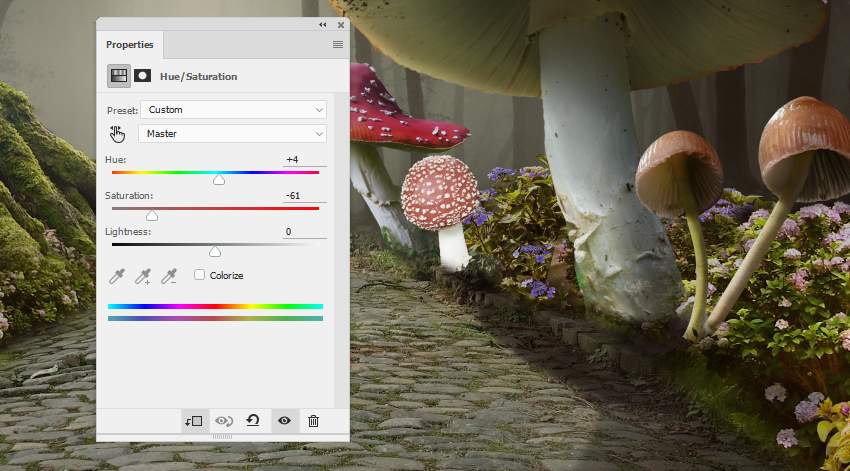The height and width of the screenshot is (471, 850).
Task: Click the lower color spectrum bar
Action: tap(215, 319)
